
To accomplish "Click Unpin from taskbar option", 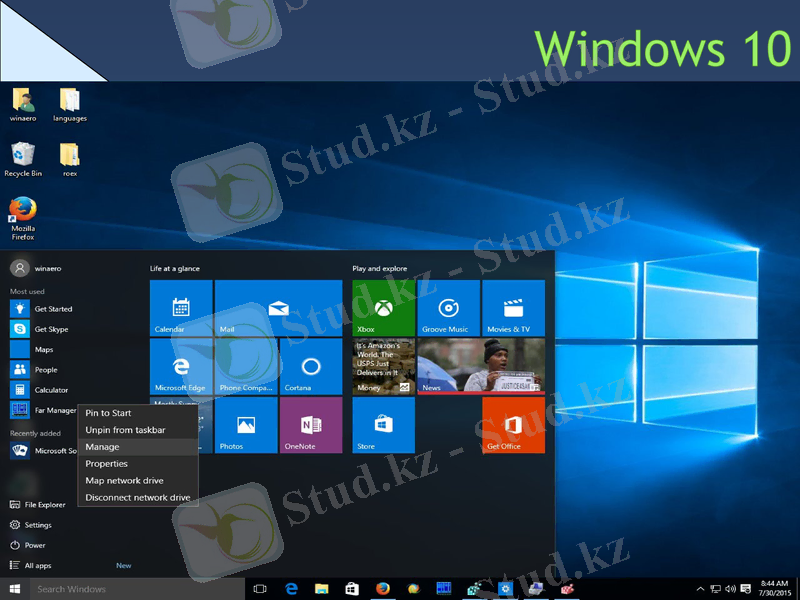I will coord(126,430).
